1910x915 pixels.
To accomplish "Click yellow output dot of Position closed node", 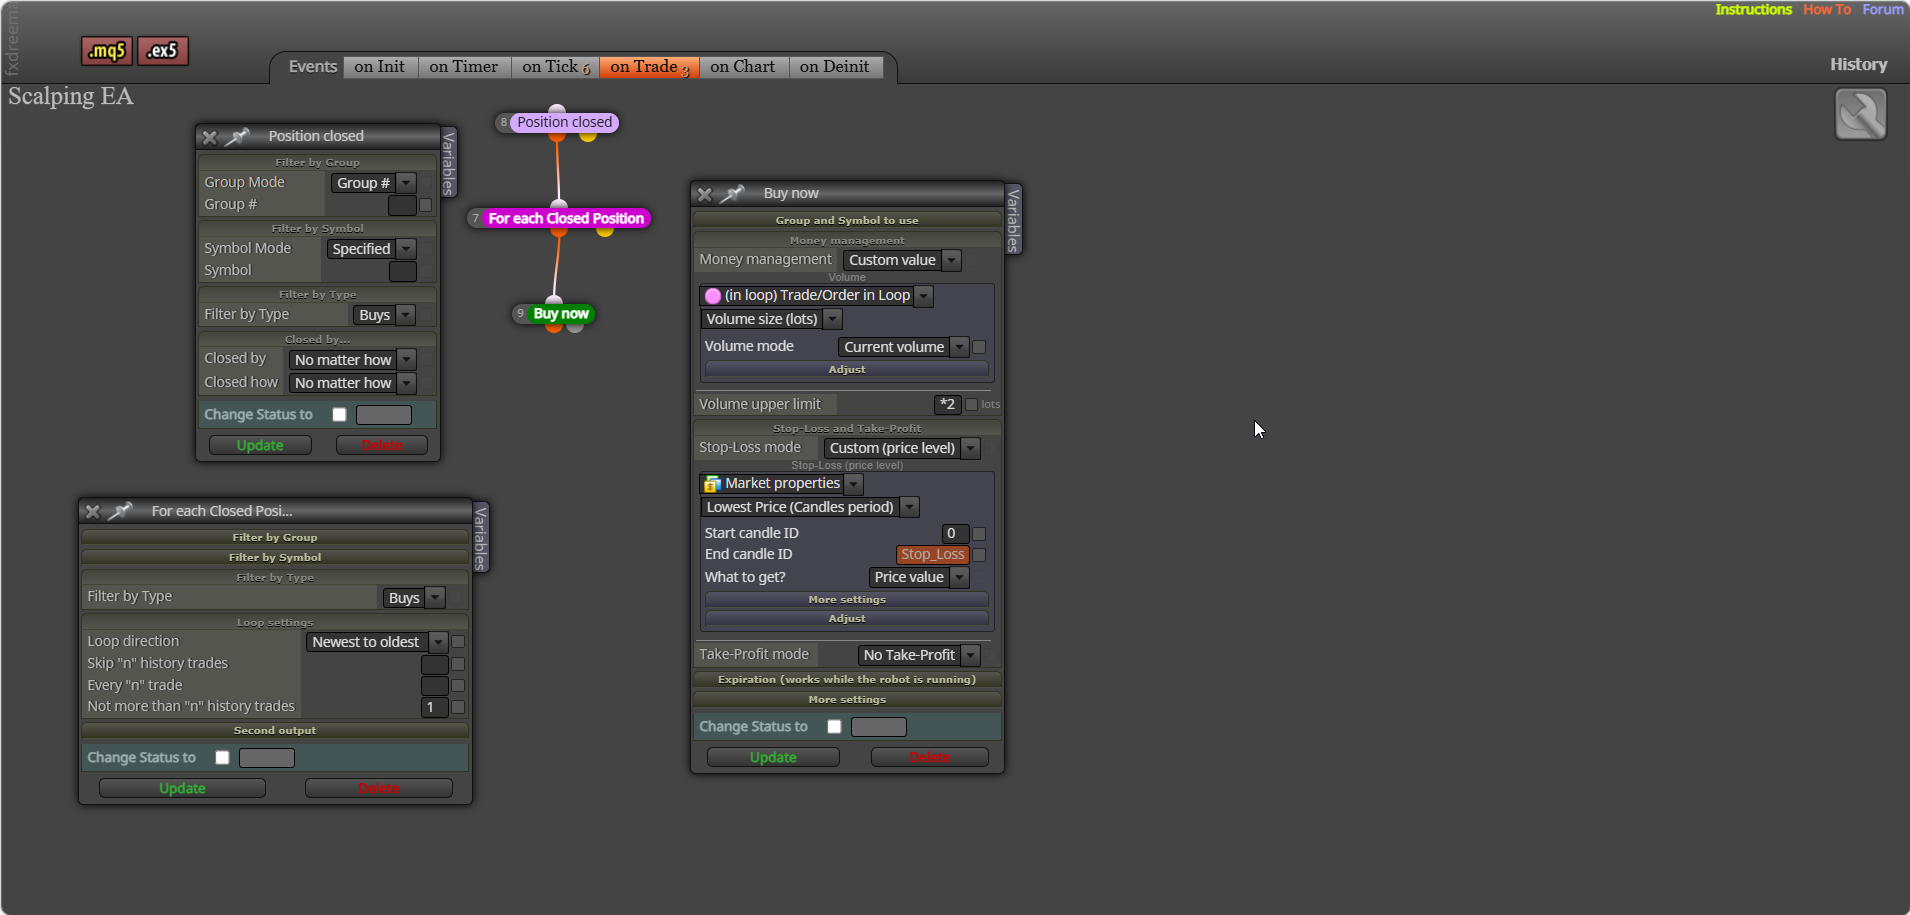I will pyautogui.click(x=588, y=136).
